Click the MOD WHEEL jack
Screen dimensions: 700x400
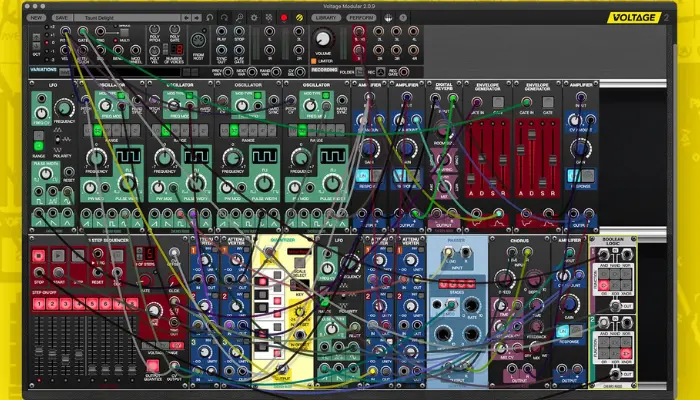(136, 50)
